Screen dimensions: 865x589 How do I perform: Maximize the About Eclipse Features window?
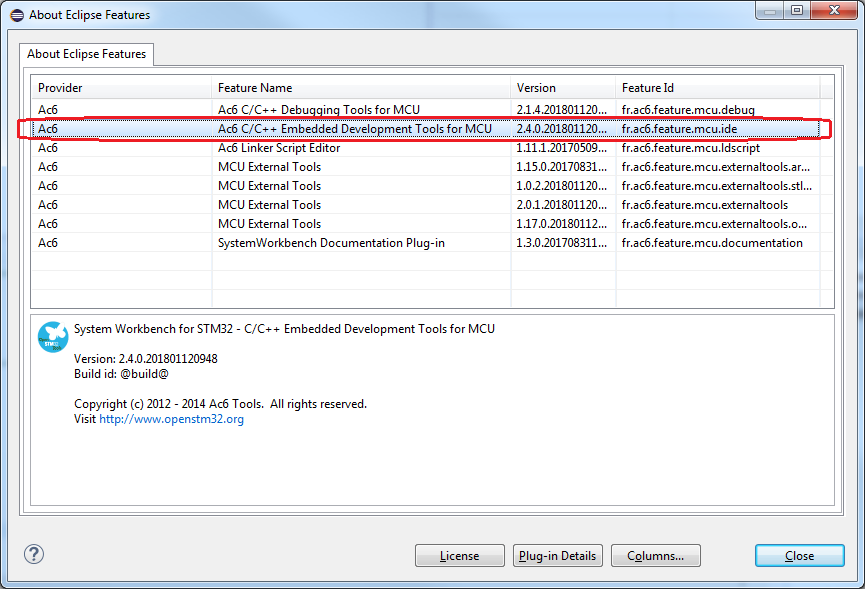pos(797,10)
